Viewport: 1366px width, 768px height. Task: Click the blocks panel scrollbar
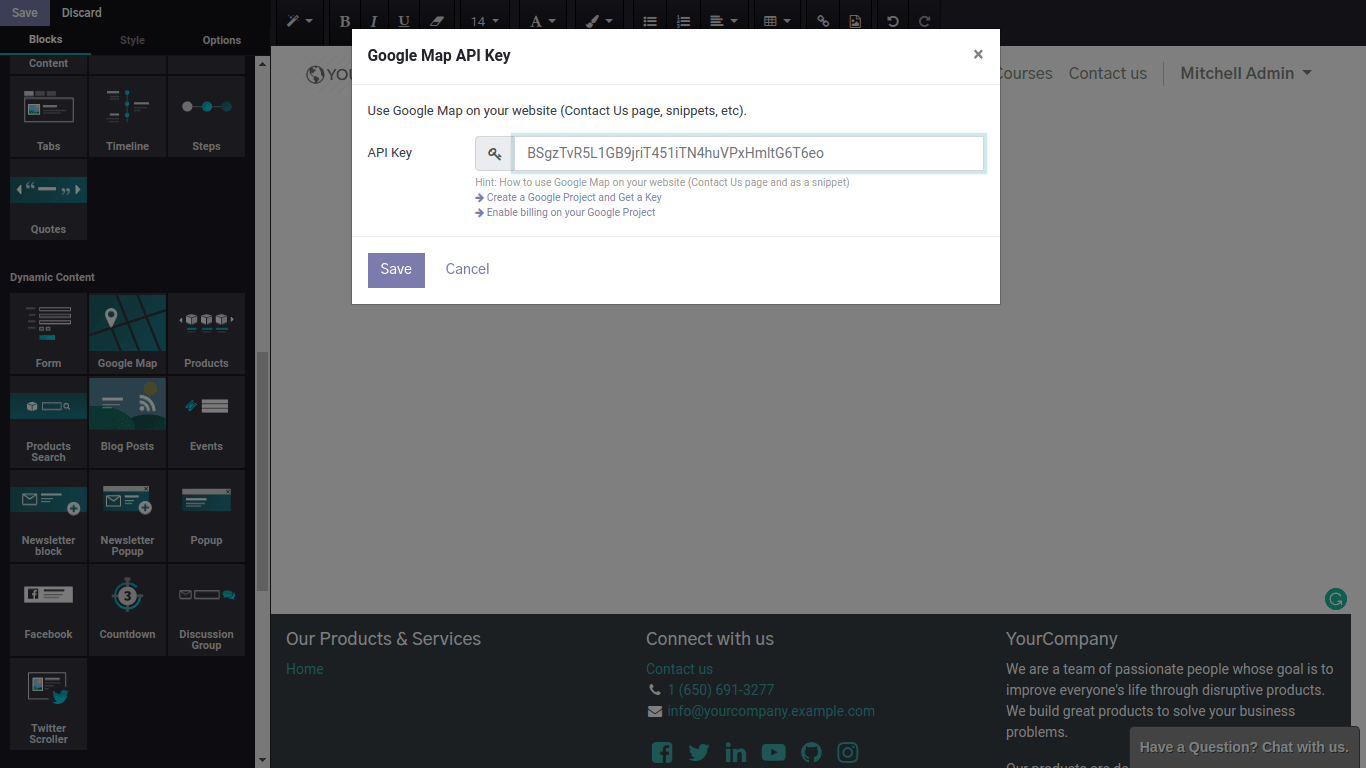pos(262,470)
